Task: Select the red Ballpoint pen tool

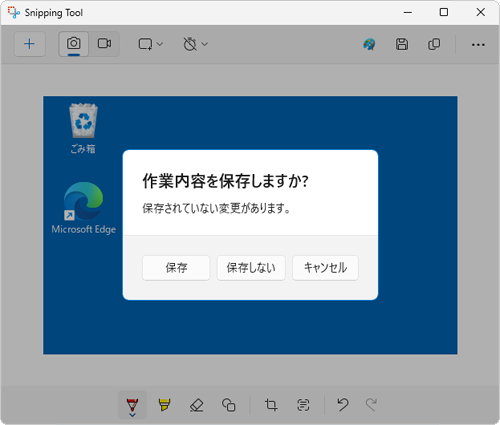Action: pyautogui.click(x=132, y=405)
